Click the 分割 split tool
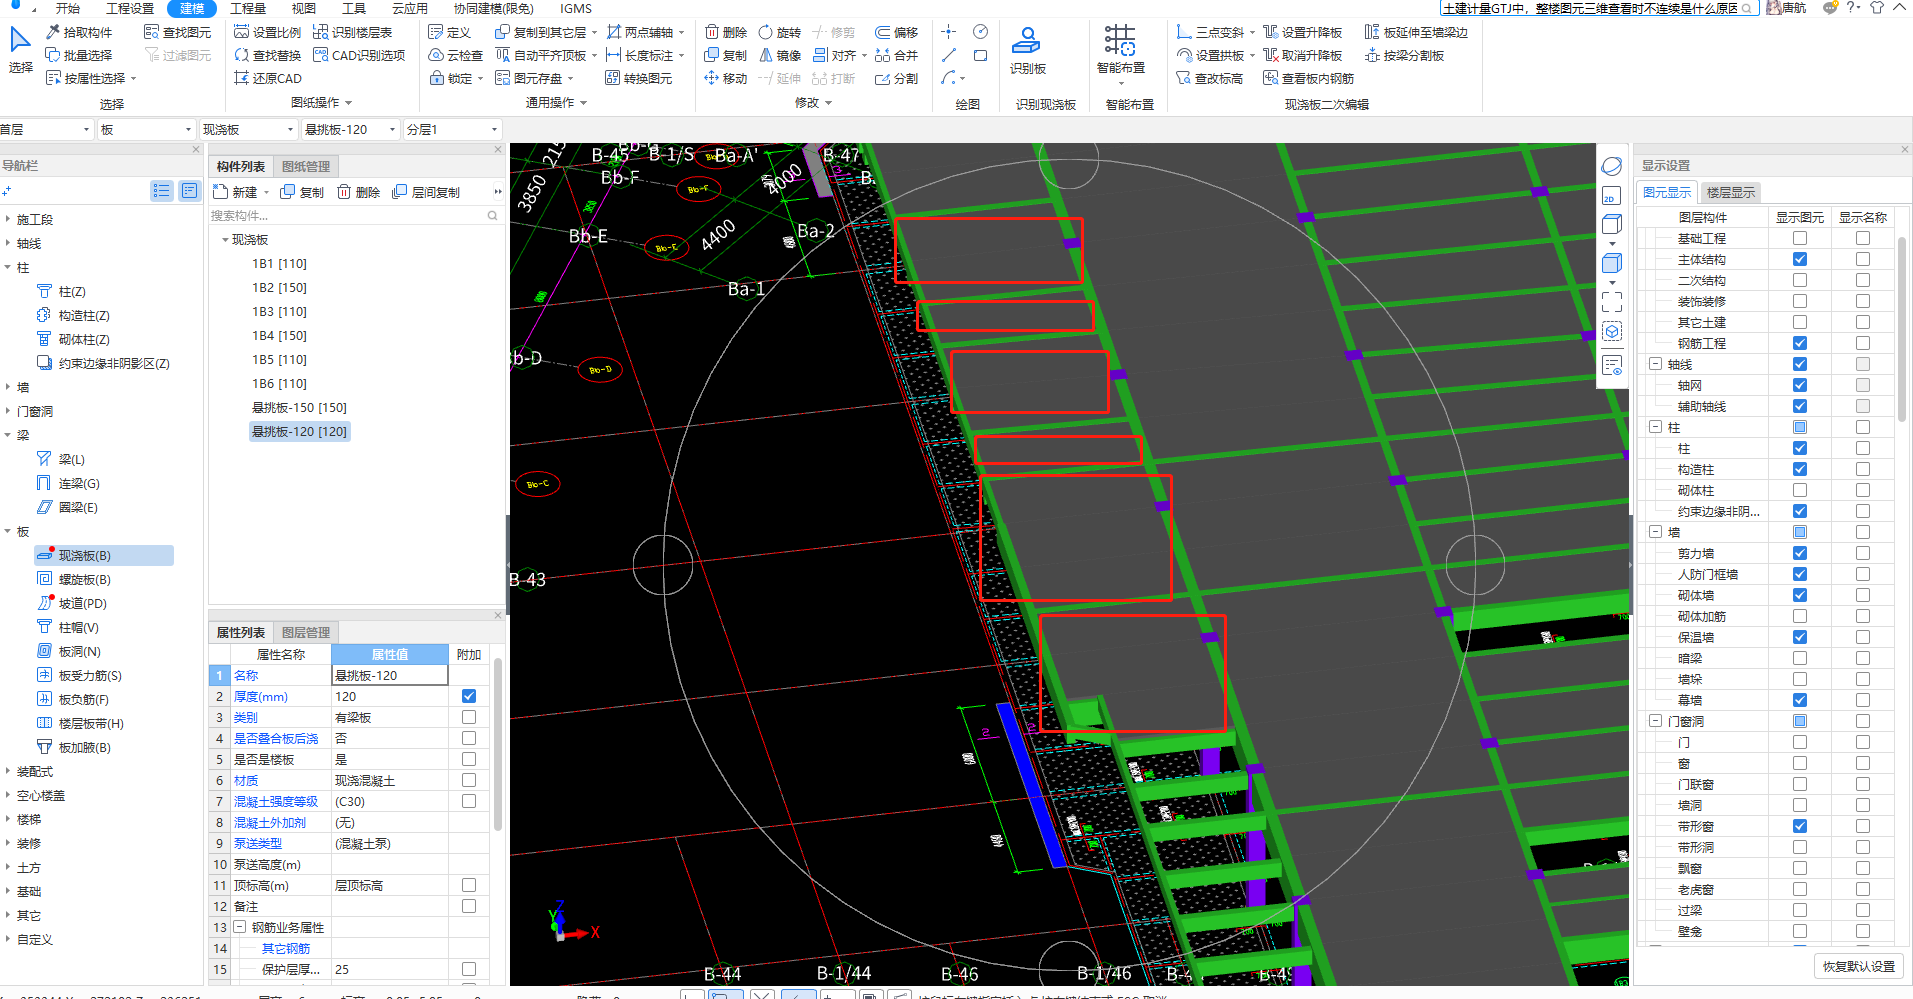The image size is (1913, 999). 896,78
